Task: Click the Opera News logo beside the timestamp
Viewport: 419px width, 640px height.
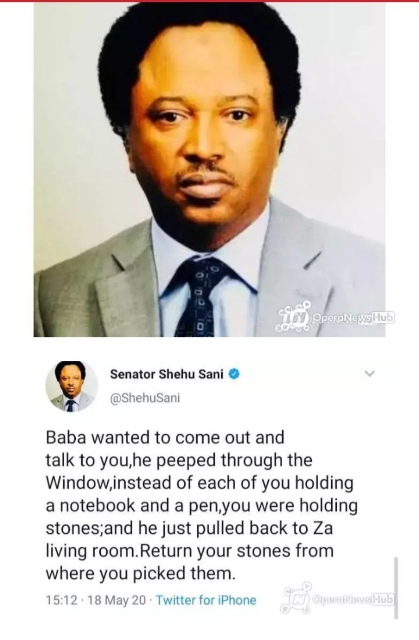Action: (x=296, y=598)
